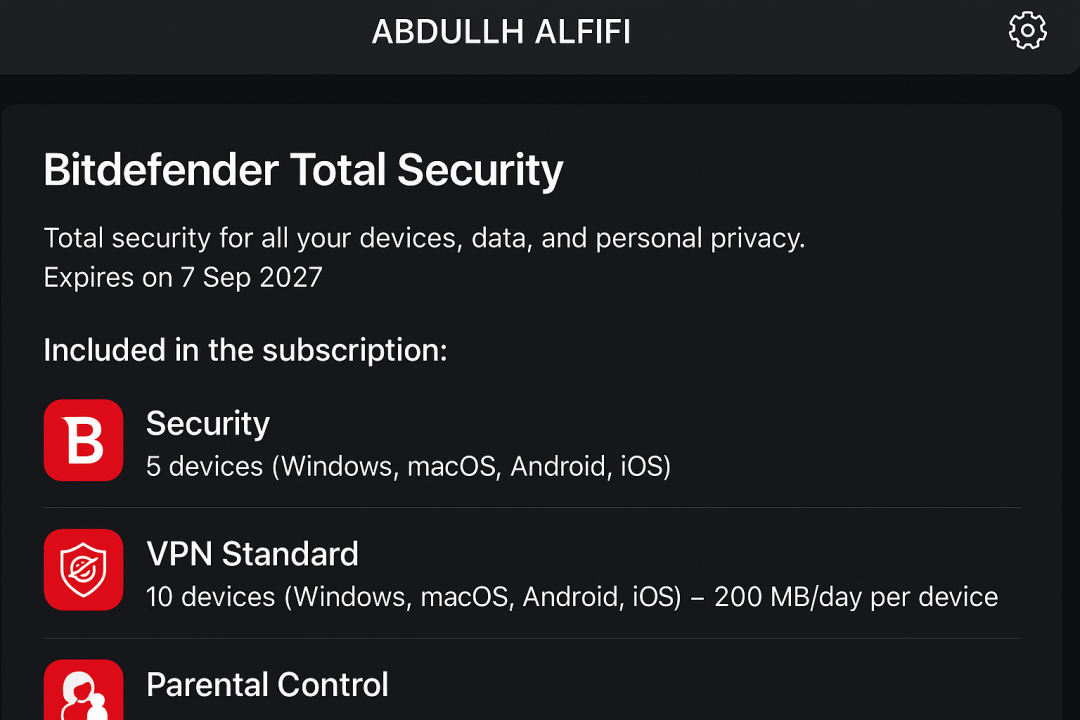The width and height of the screenshot is (1080, 720).
Task: Click the VPN 10 devices 200 MB/day description
Action: [x=572, y=597]
